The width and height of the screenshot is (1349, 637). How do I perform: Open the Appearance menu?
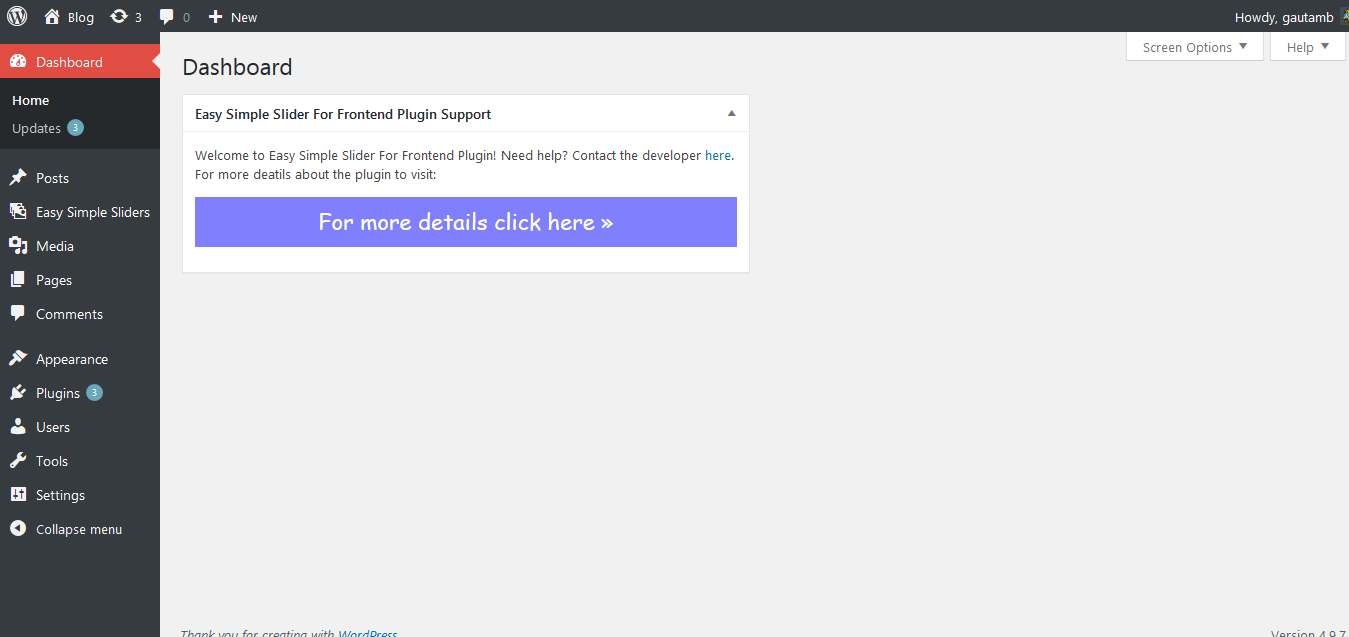[x=72, y=359]
